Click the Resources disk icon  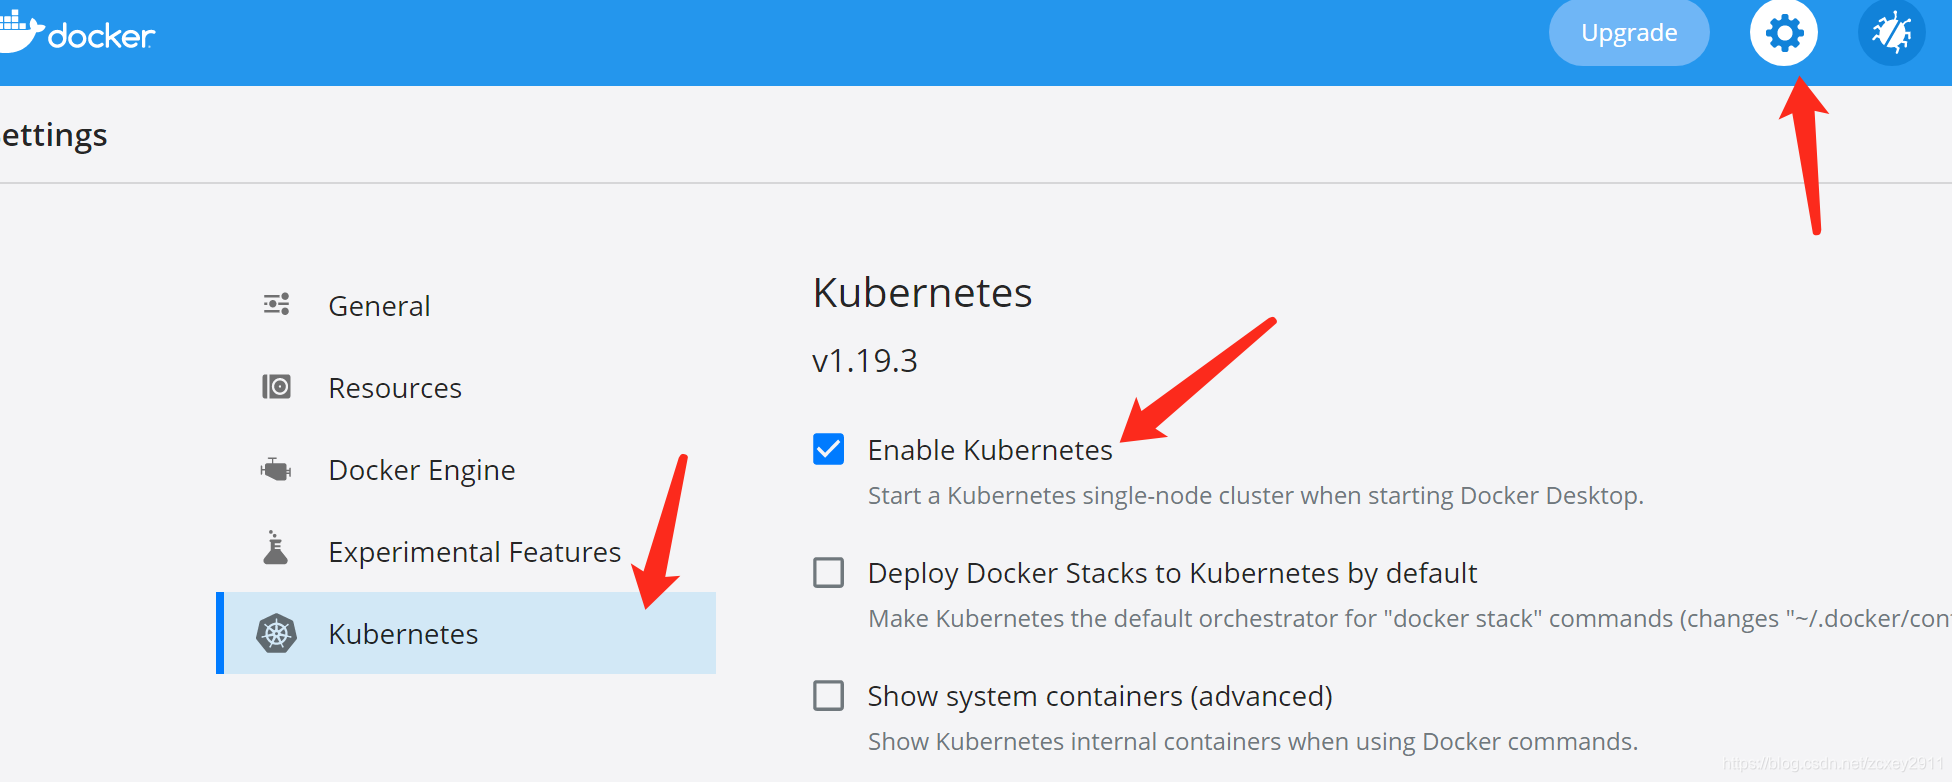click(276, 386)
